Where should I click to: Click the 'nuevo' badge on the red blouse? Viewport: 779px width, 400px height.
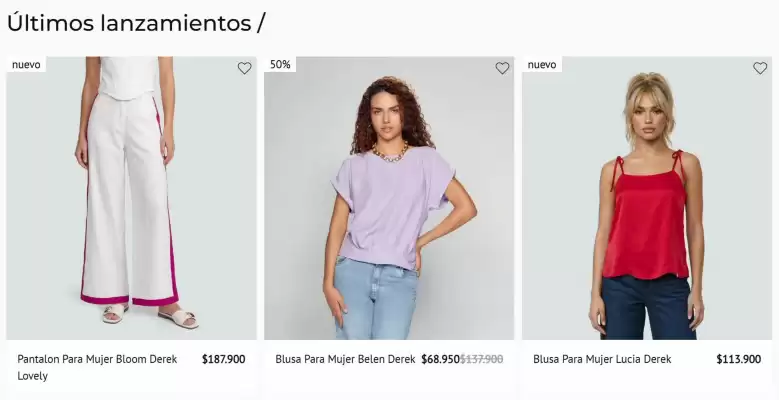[x=542, y=65]
